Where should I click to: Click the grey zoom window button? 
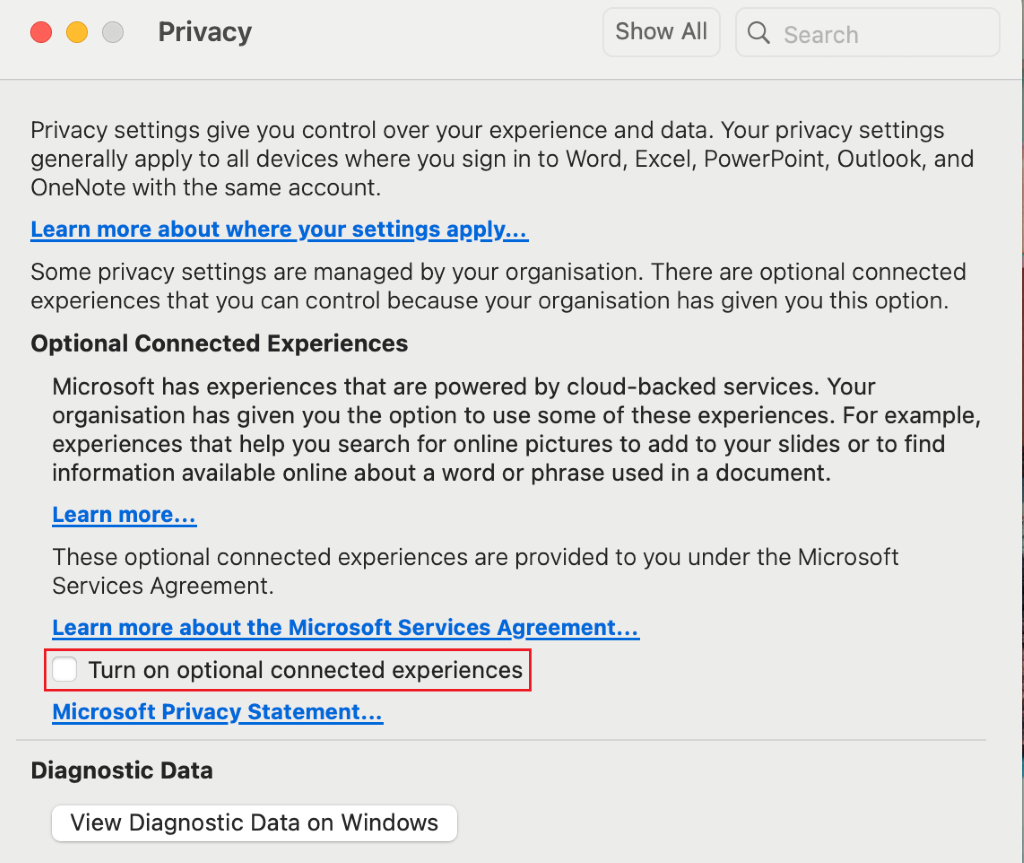coord(113,32)
